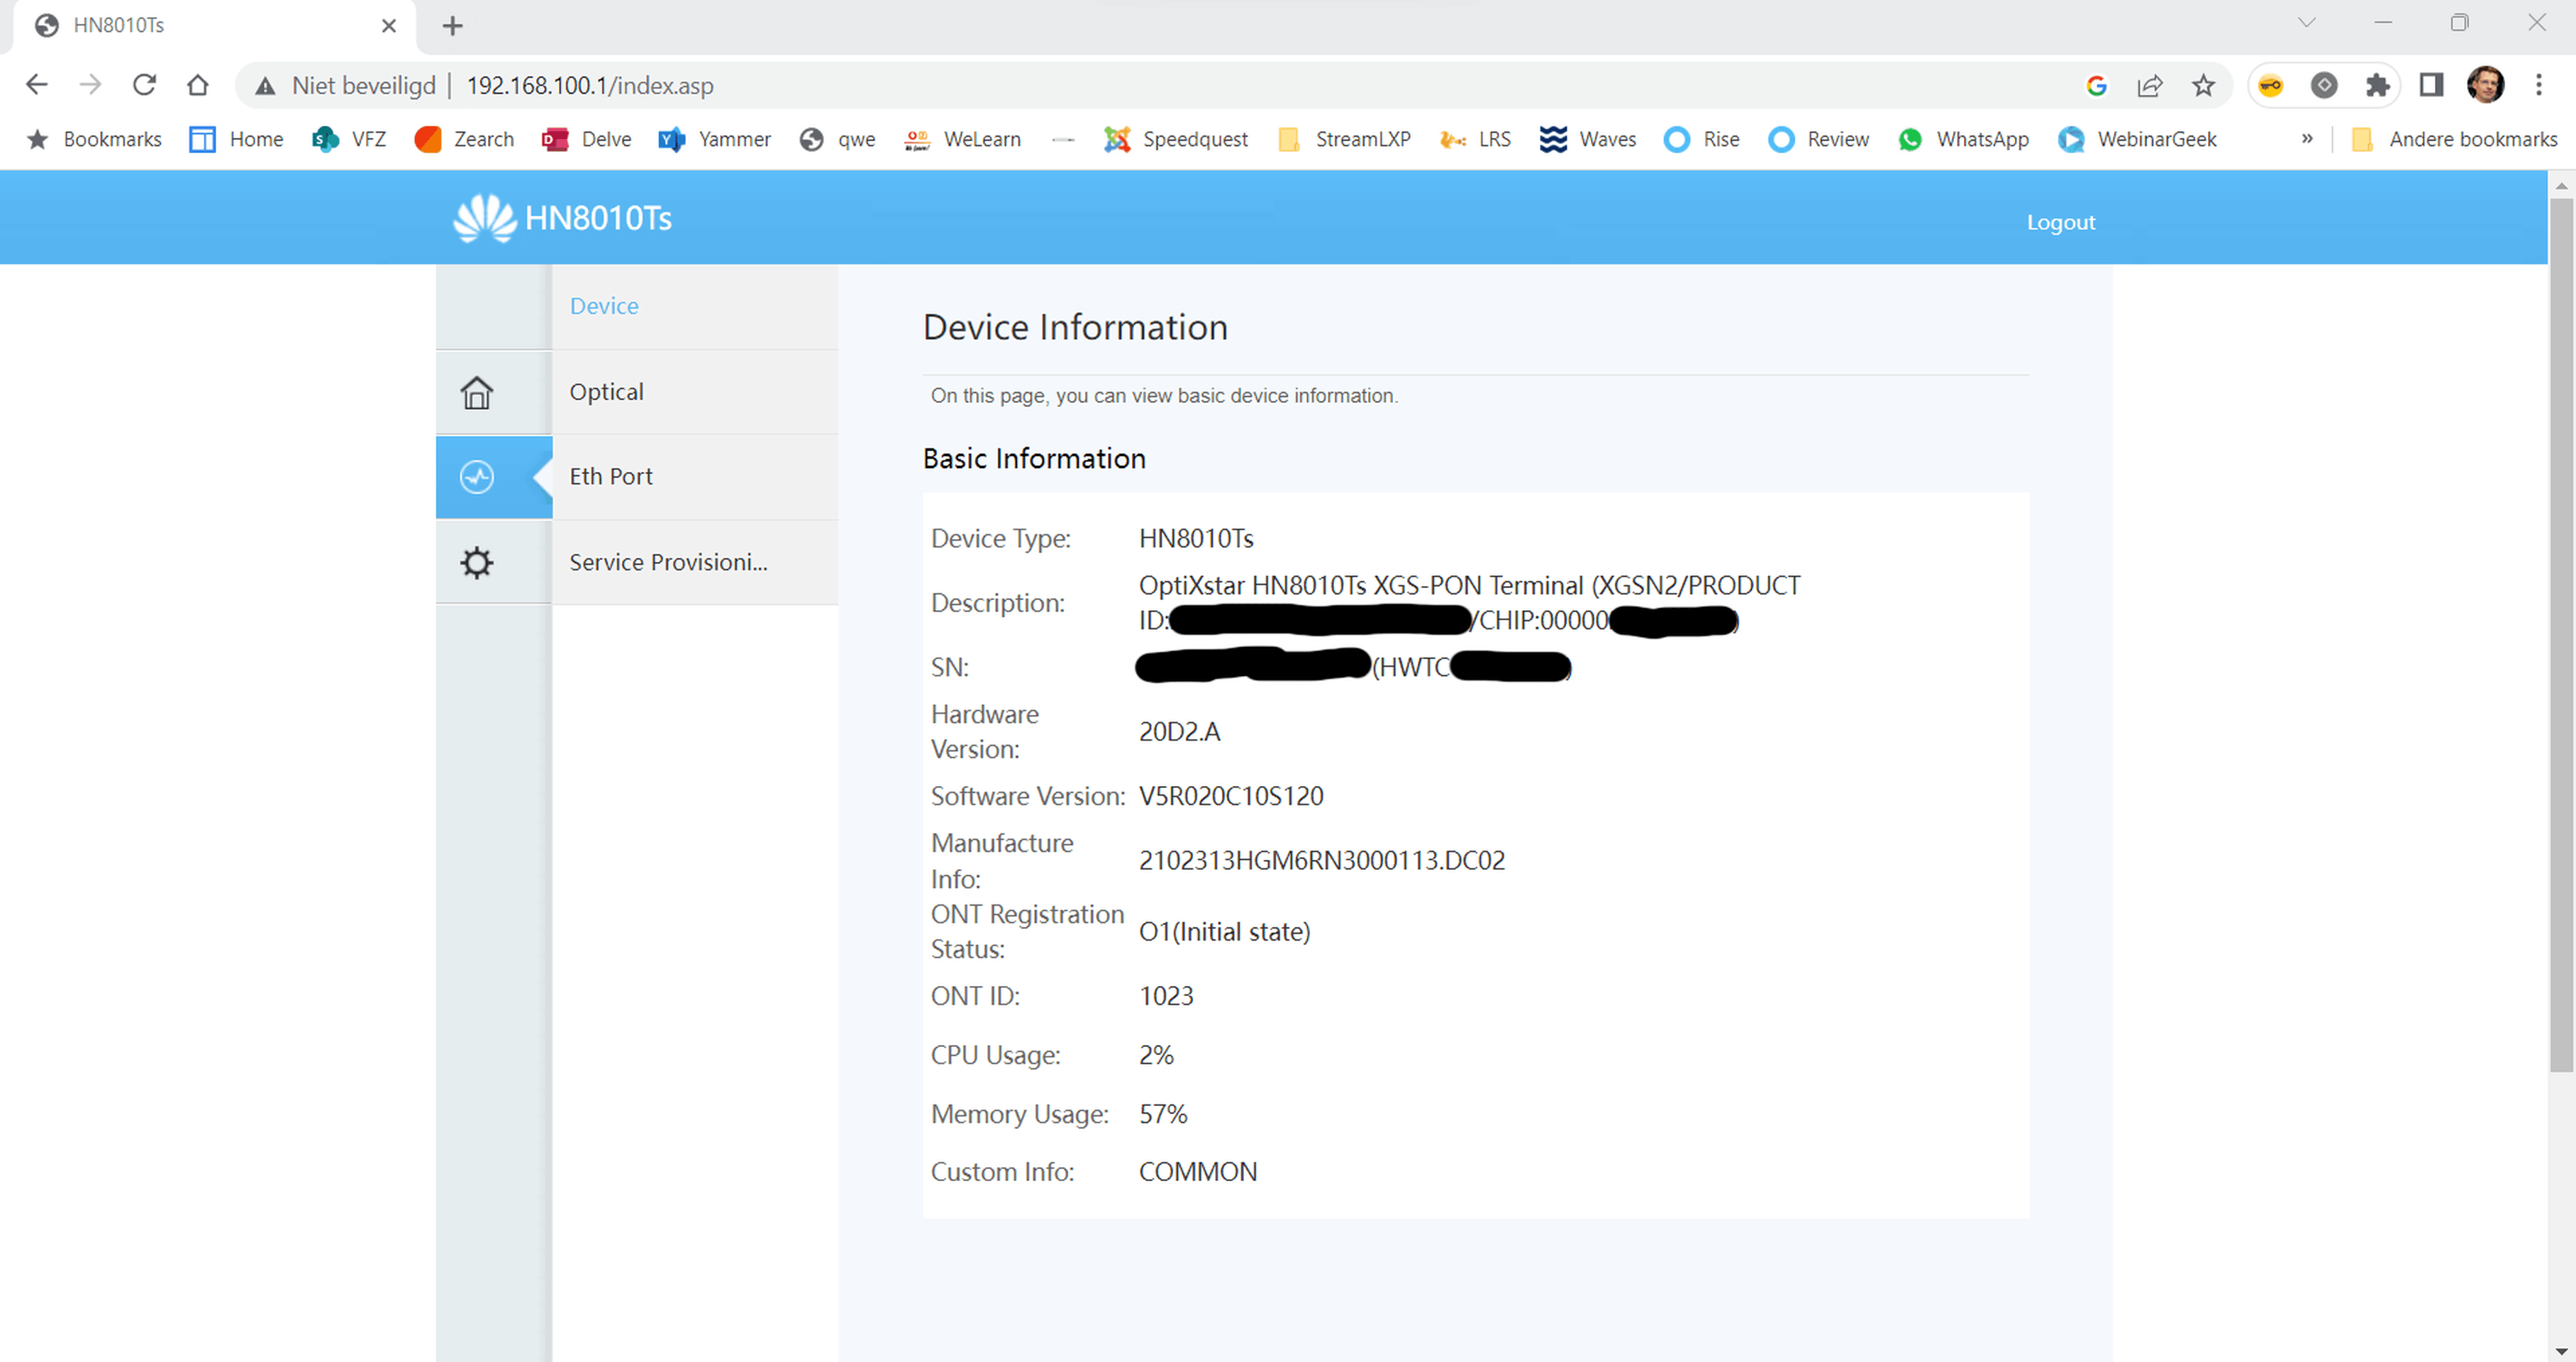Click software version V5R020C10S120
This screenshot has height=1362, width=2576.
[1231, 796]
